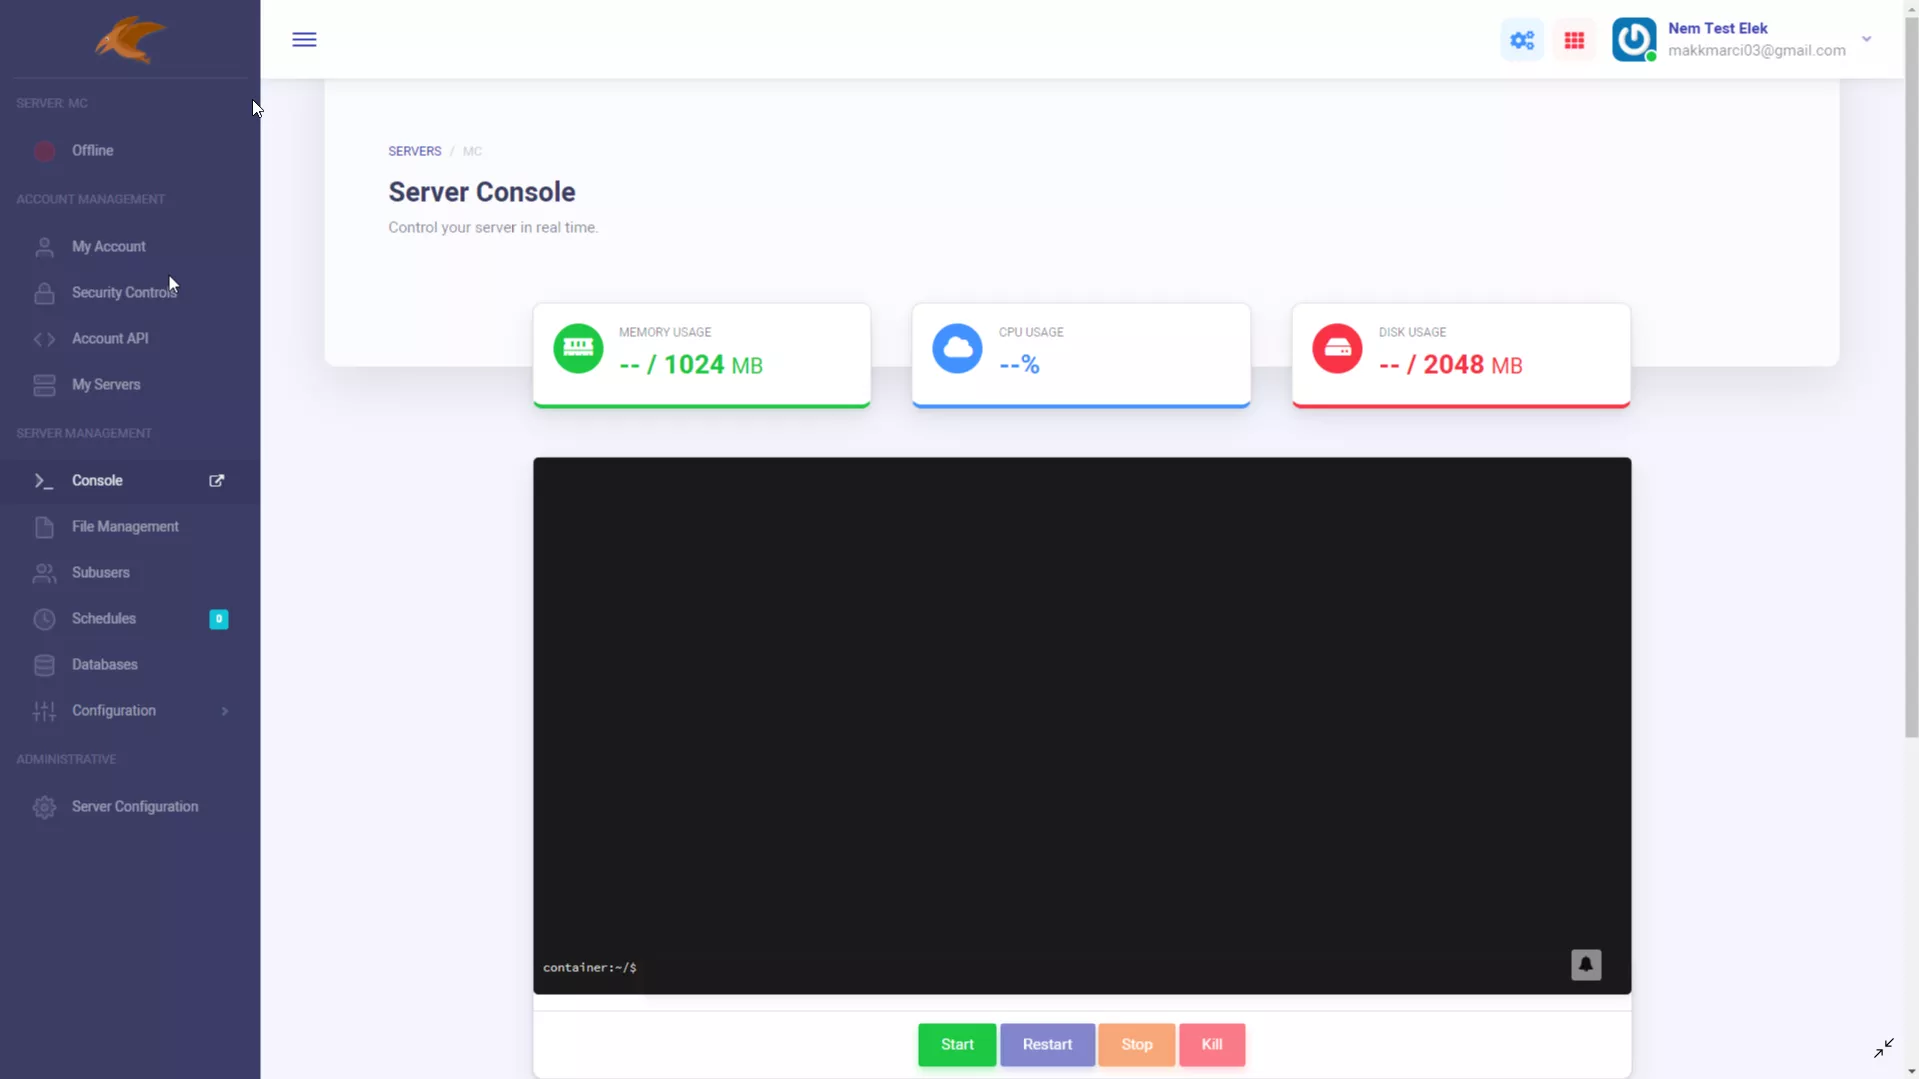The height and width of the screenshot is (1079, 1919).
Task: Expand the user account dropdown arrow
Action: tap(1866, 40)
